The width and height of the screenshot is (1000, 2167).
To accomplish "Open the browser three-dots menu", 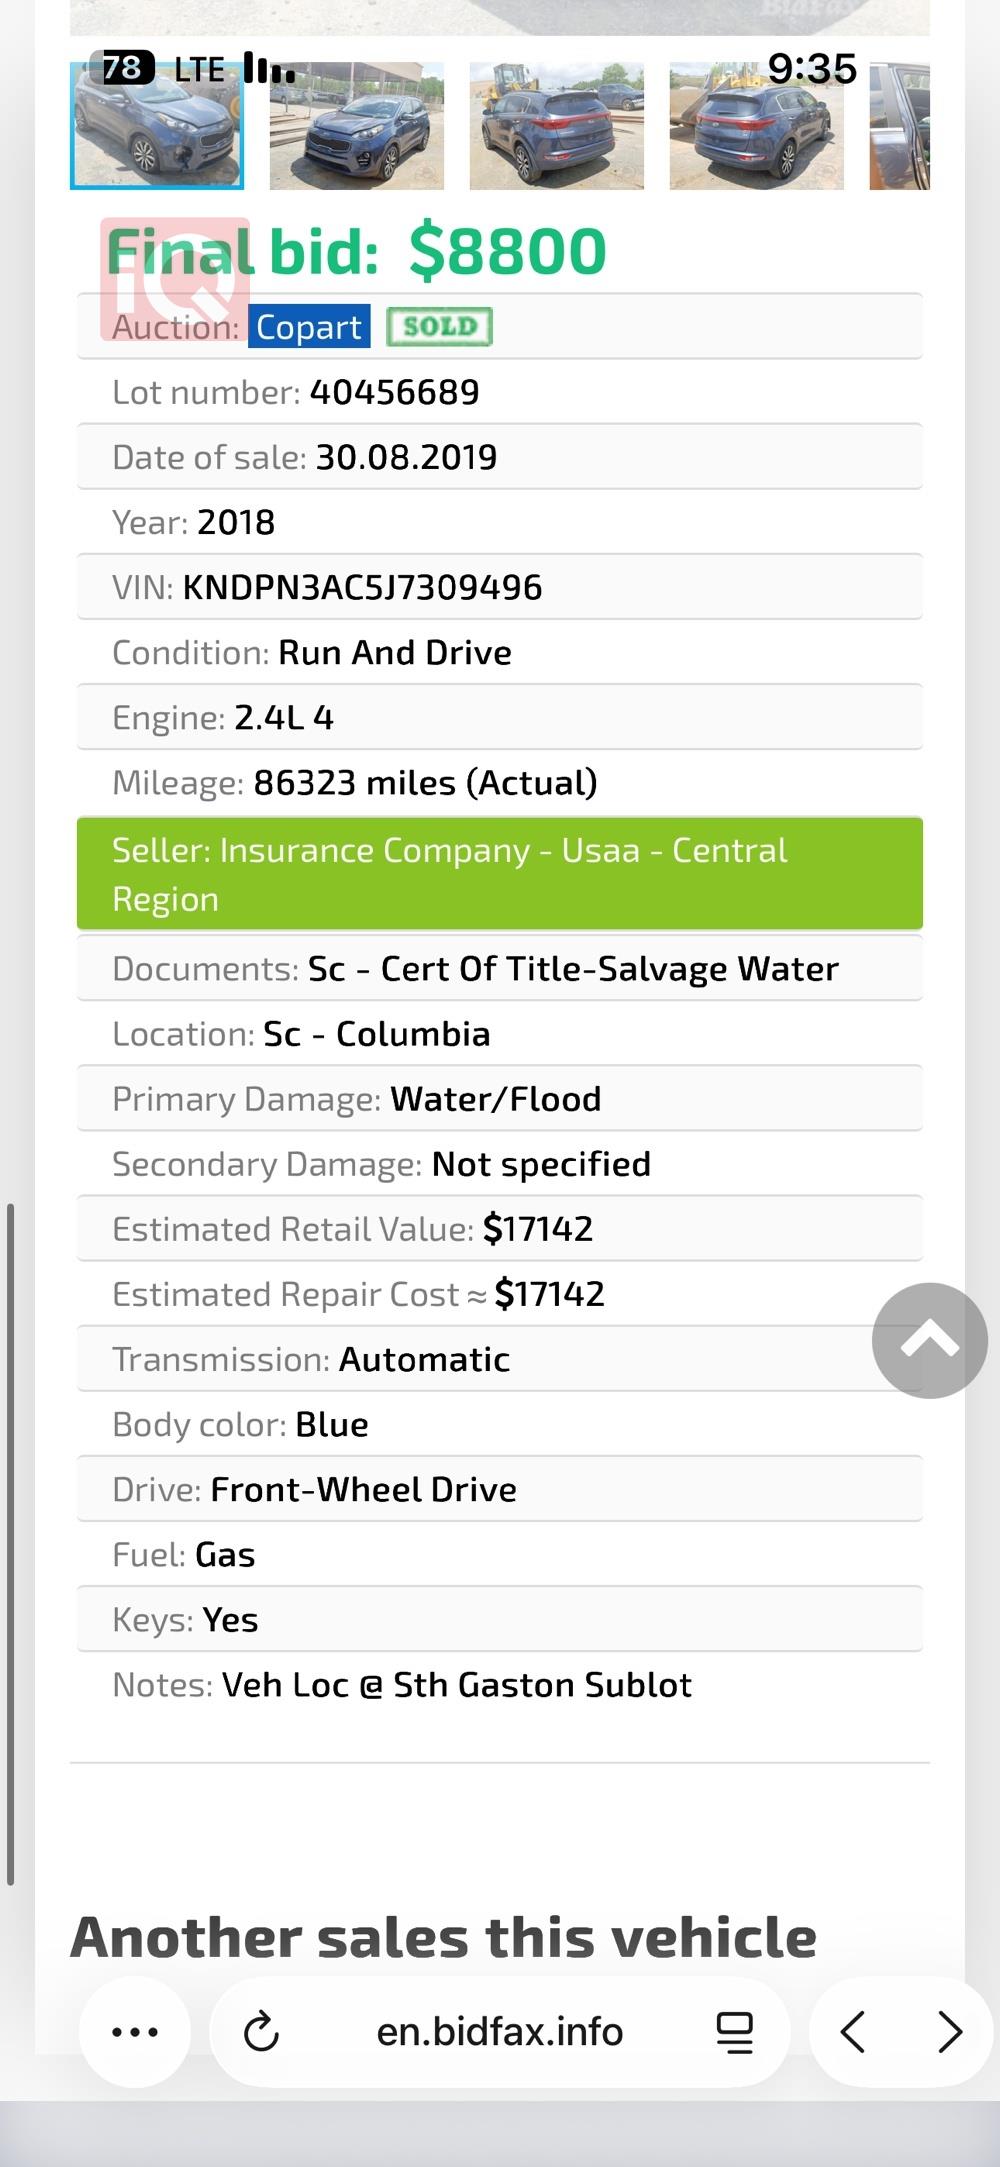I will coord(135,2031).
